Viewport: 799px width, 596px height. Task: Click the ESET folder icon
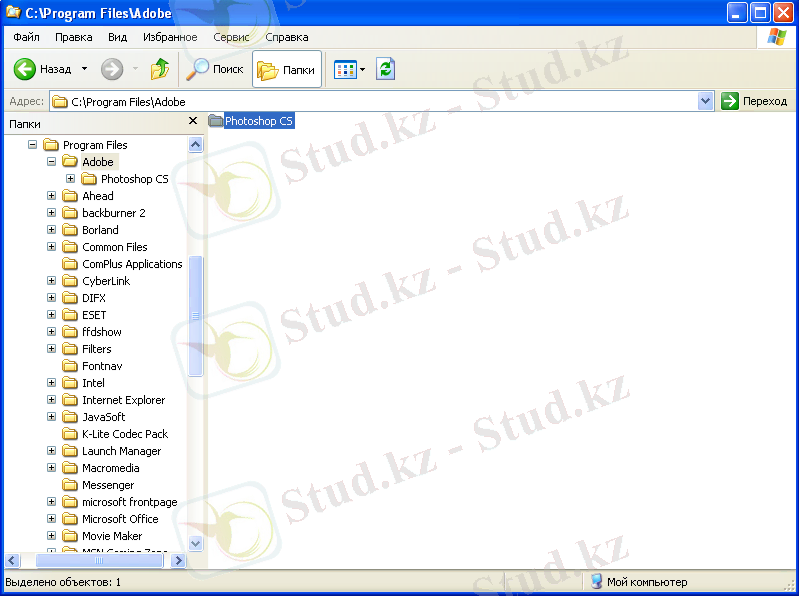point(70,315)
